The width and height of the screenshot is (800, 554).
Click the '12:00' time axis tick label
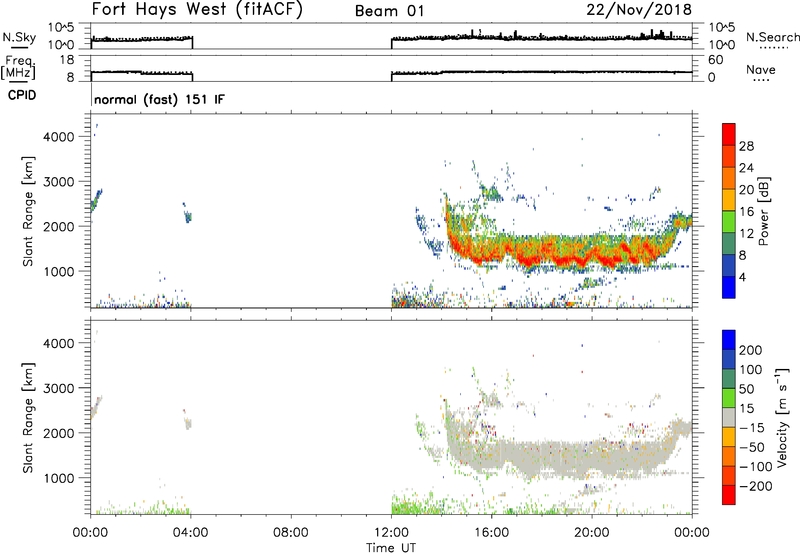tap(391, 533)
